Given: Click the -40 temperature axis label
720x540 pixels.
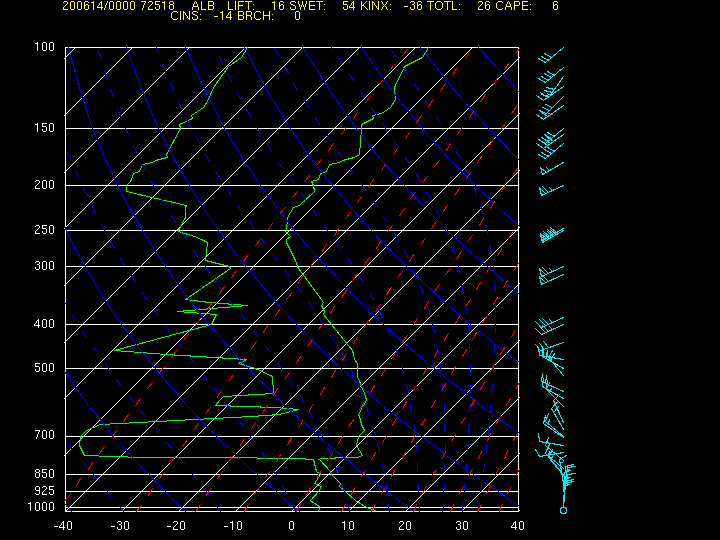Looking at the screenshot, I should 63,526.
